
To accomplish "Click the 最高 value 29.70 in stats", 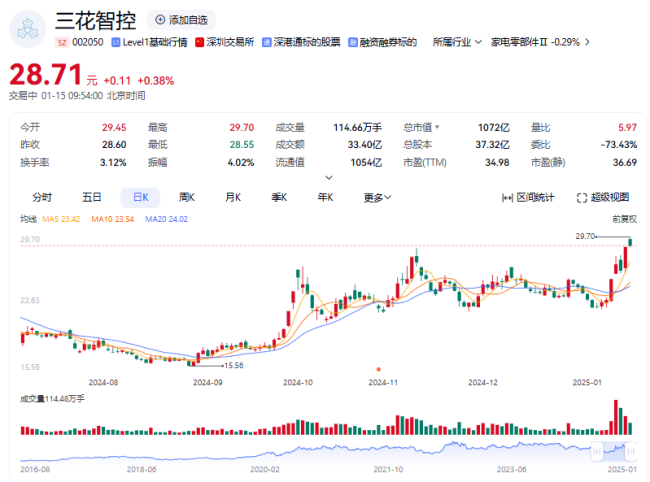I will coord(242,127).
